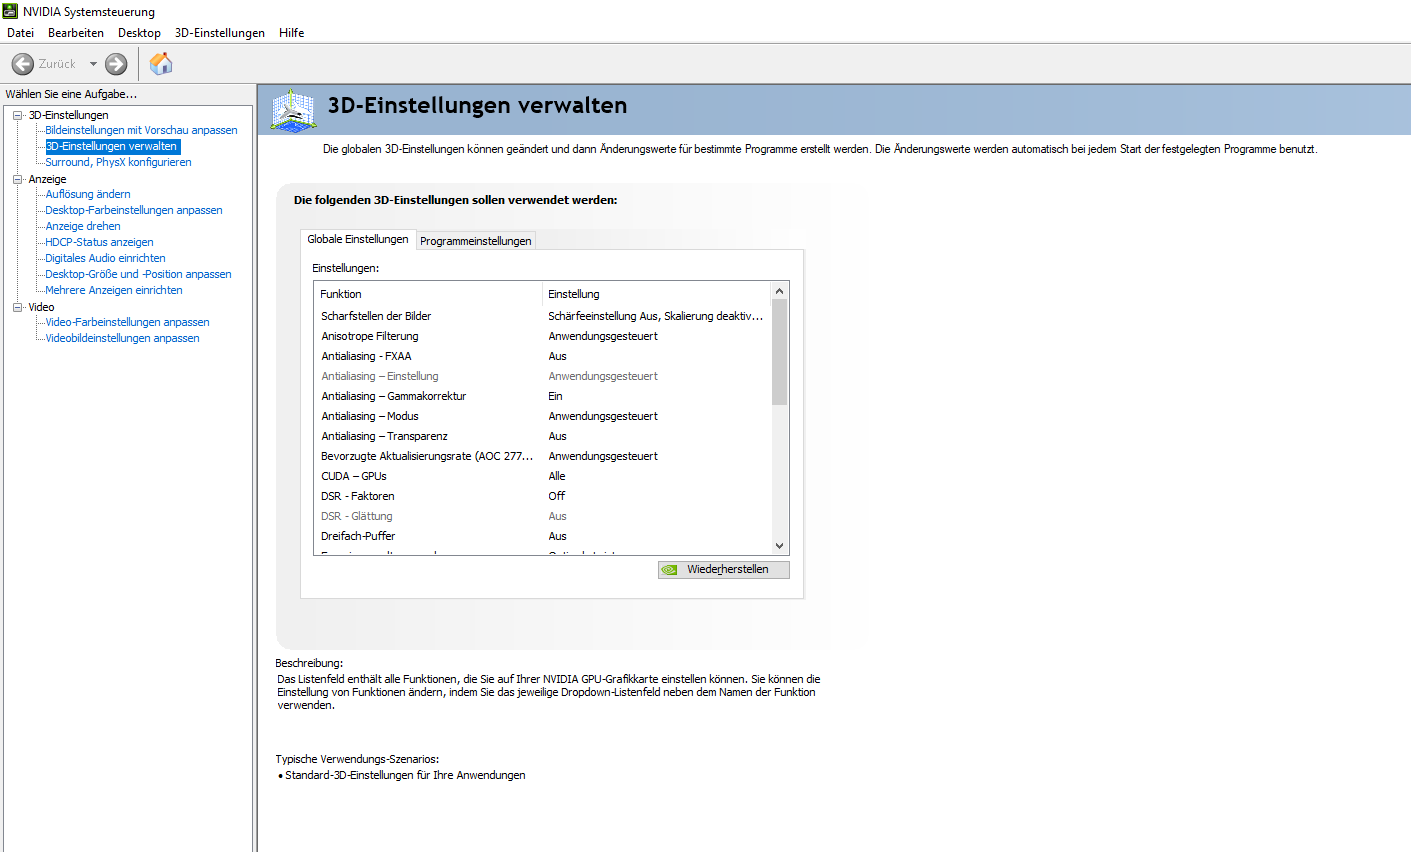This screenshot has height=852, width=1411.
Task: Click the Wiederherstellen button
Action: [x=724, y=569]
